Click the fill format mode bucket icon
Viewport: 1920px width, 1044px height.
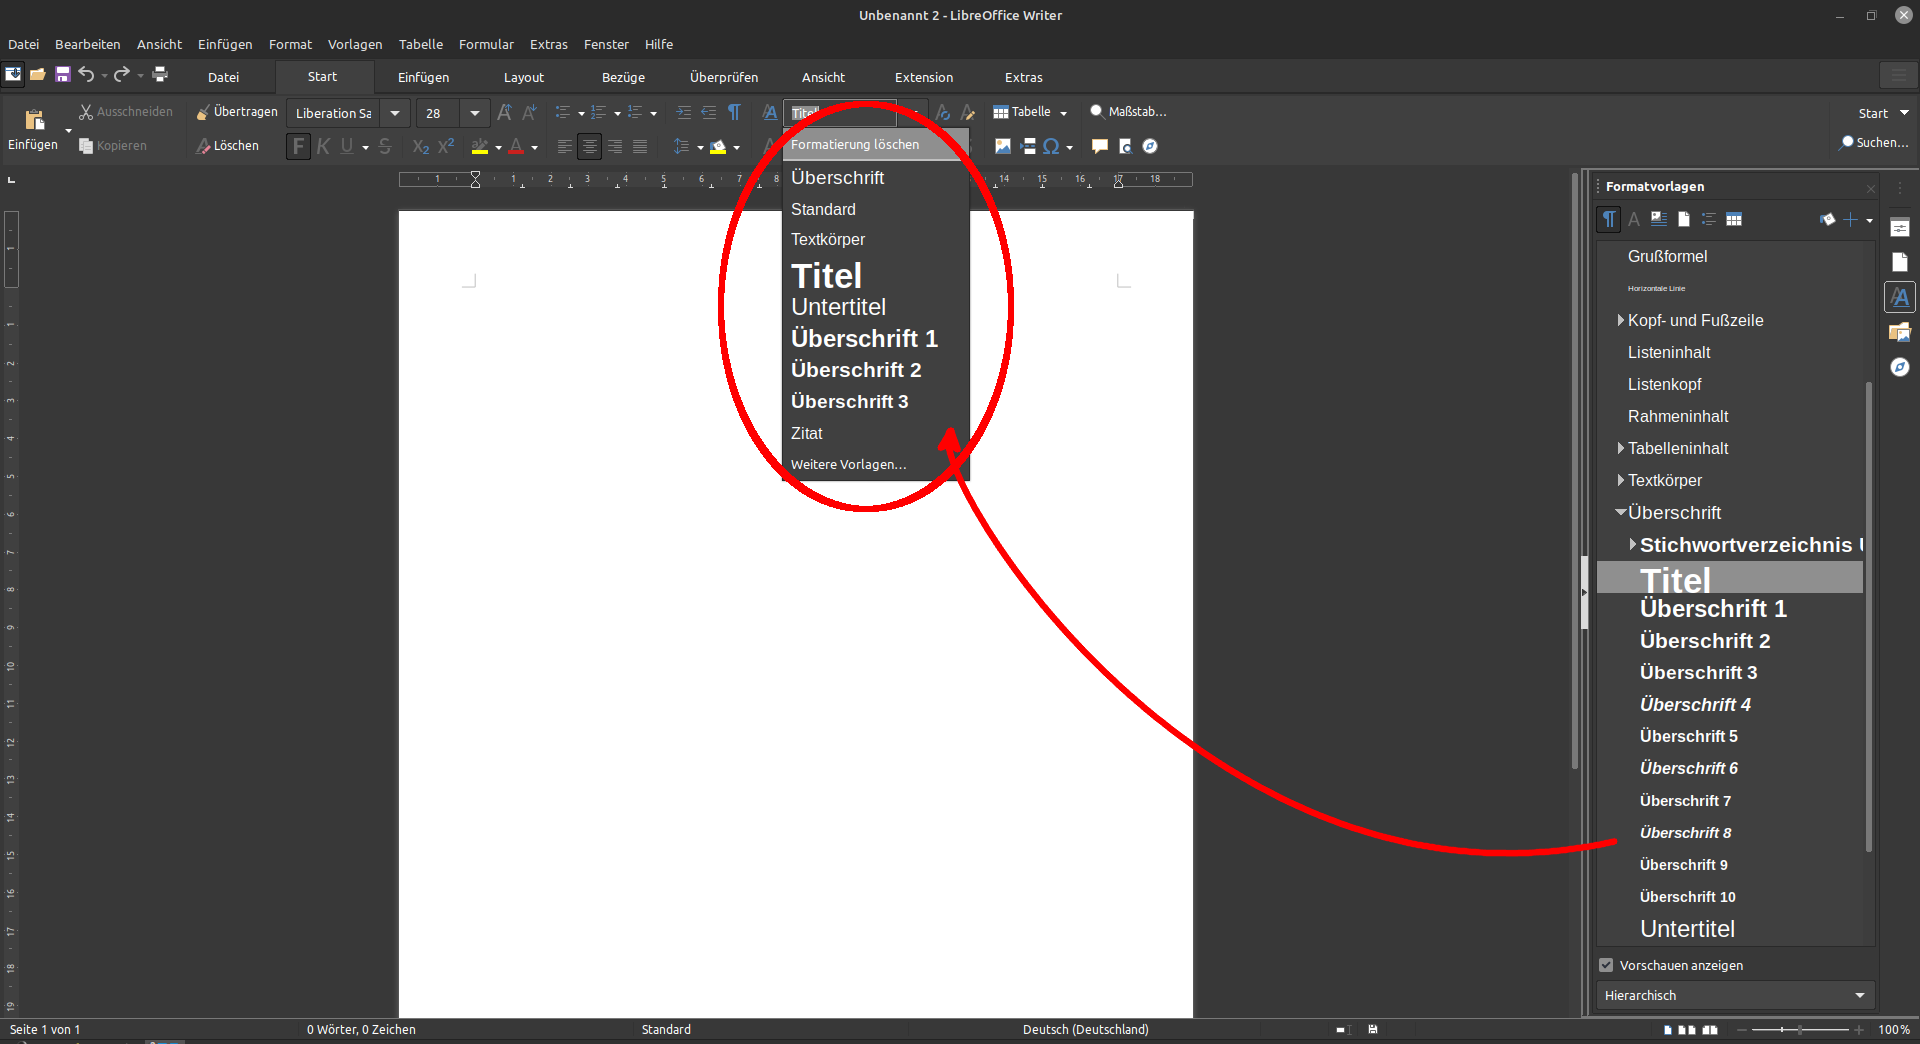coord(1827,219)
